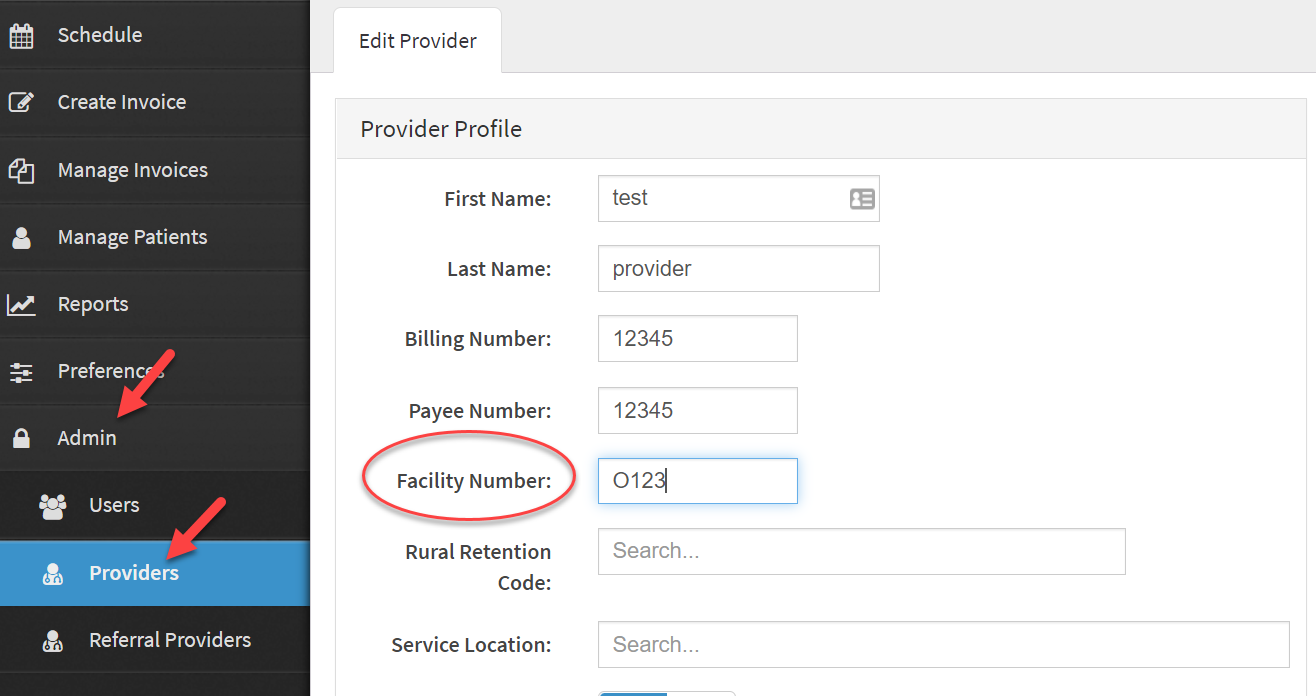Click the Create Invoice pencil icon
Screen dimensions: 1316x696
tap(21, 102)
